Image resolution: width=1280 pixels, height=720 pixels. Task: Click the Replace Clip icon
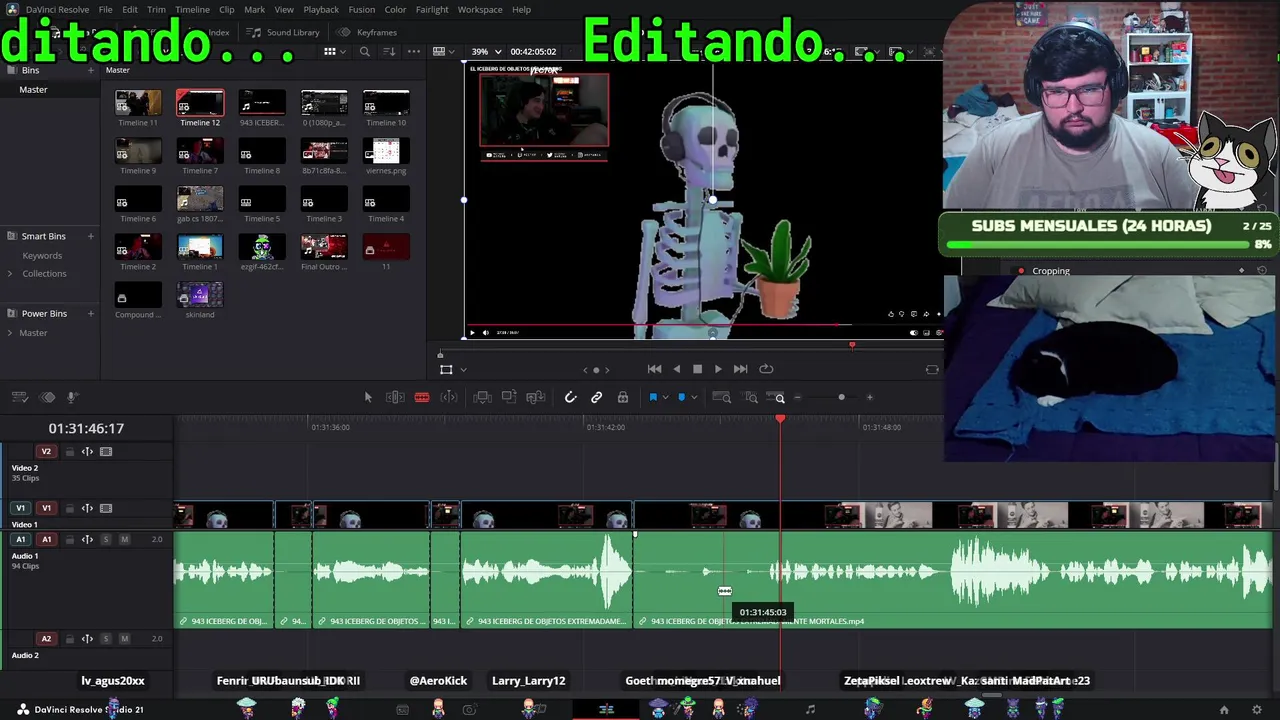(x=536, y=398)
